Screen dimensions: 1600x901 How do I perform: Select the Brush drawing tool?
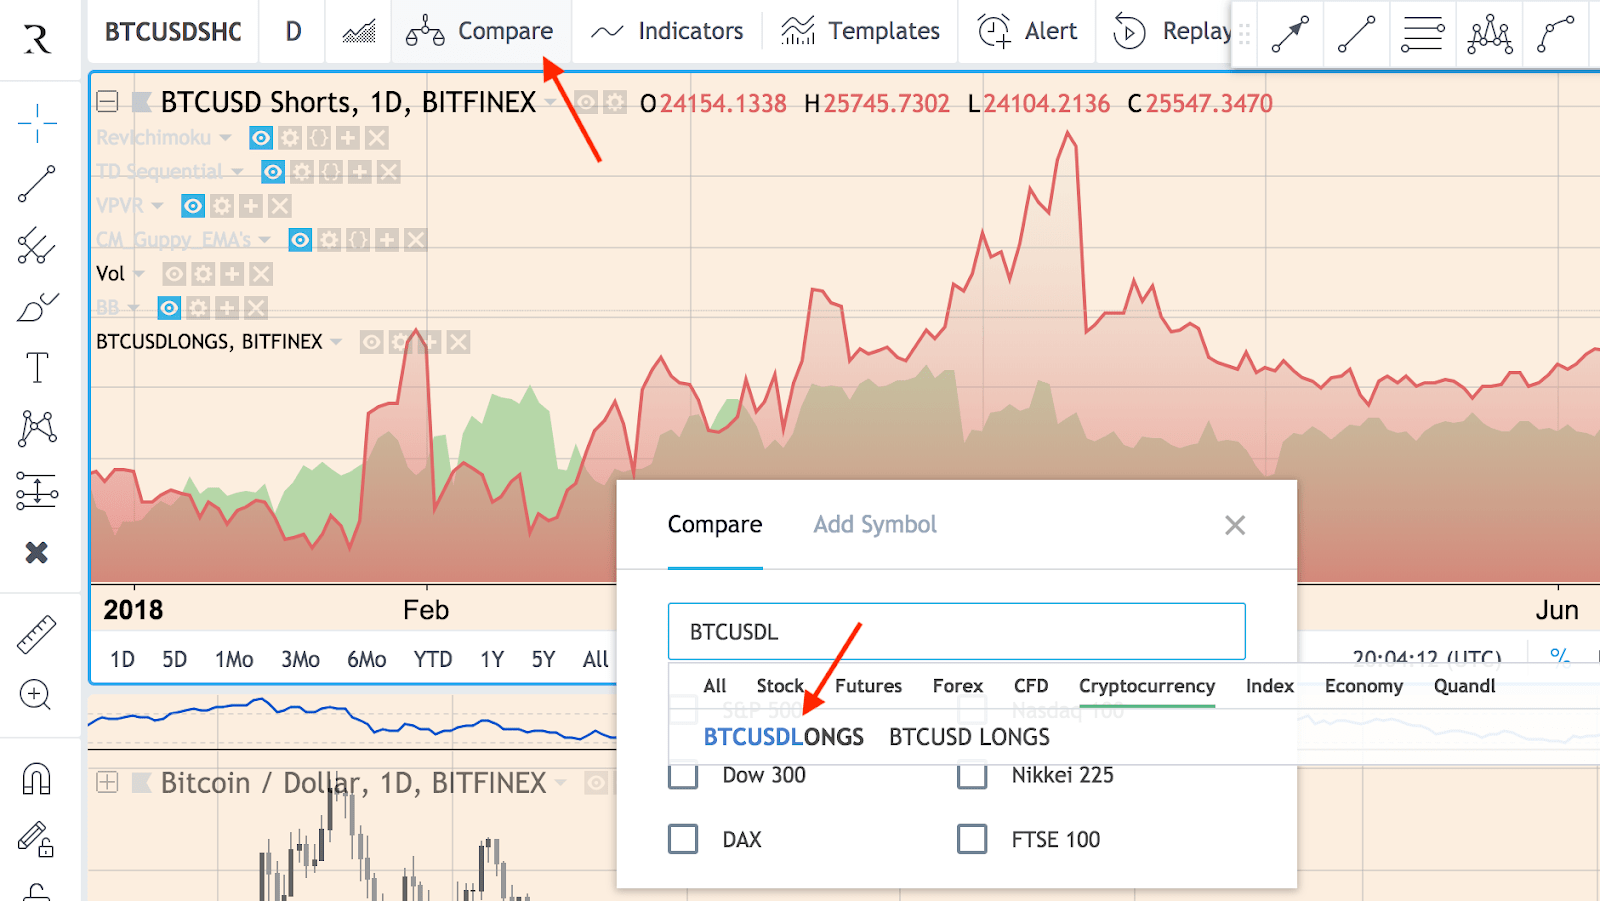(x=37, y=306)
